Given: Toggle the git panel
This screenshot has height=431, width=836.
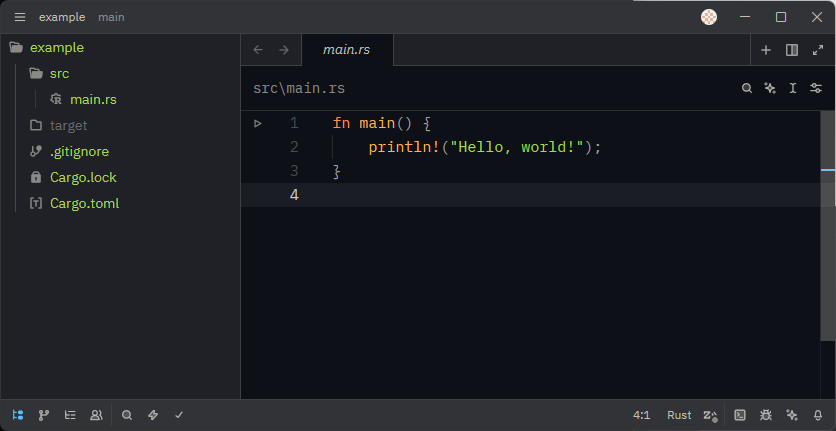Looking at the screenshot, I should tap(44, 415).
